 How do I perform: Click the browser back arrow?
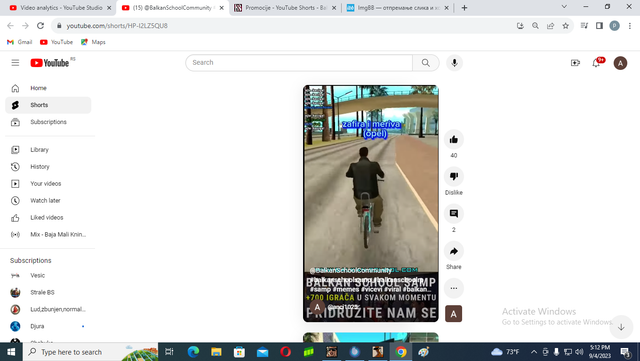click(11, 26)
